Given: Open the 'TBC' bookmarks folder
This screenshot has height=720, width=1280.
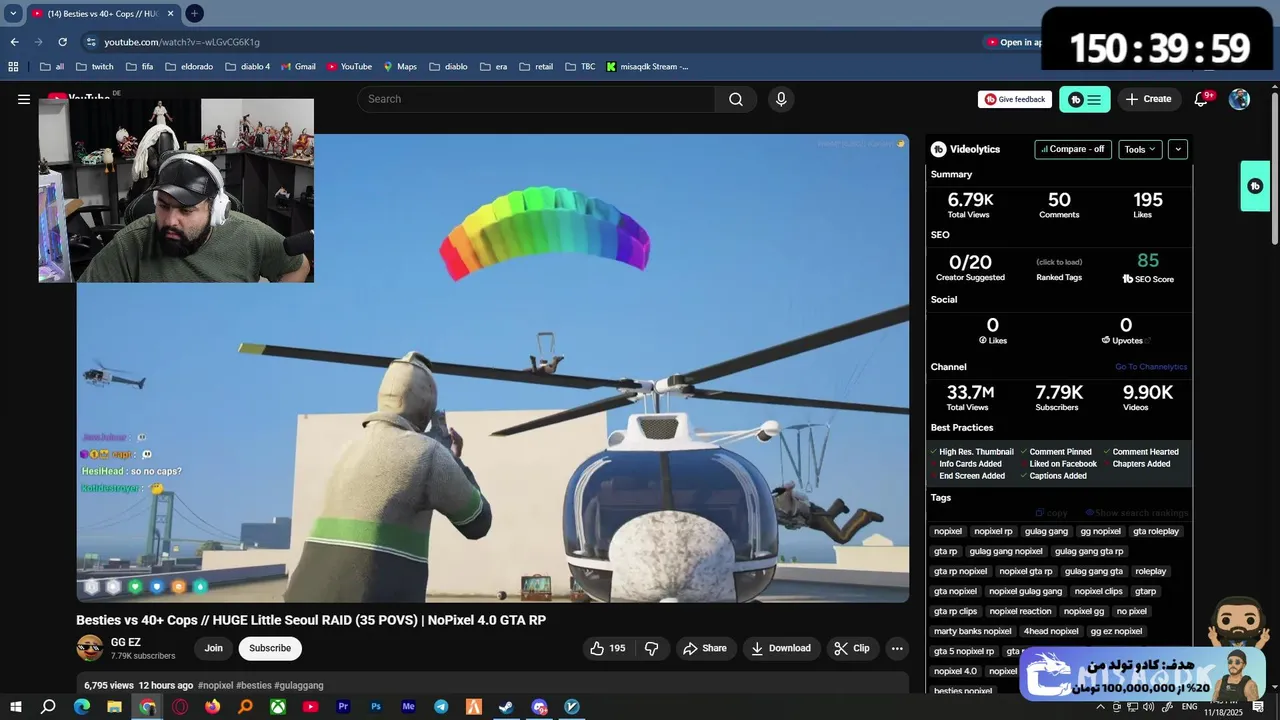Looking at the screenshot, I should tap(579, 67).
